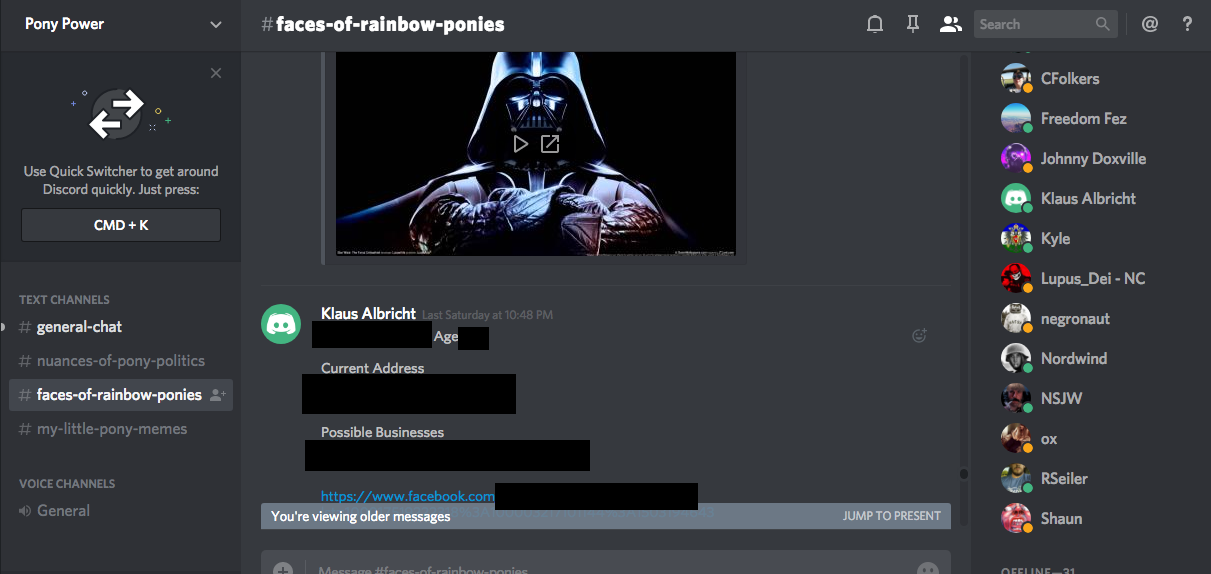Click invite icon on faces-of-rainbow-ponies channel
This screenshot has height=574, width=1211.
pyautogui.click(x=217, y=395)
